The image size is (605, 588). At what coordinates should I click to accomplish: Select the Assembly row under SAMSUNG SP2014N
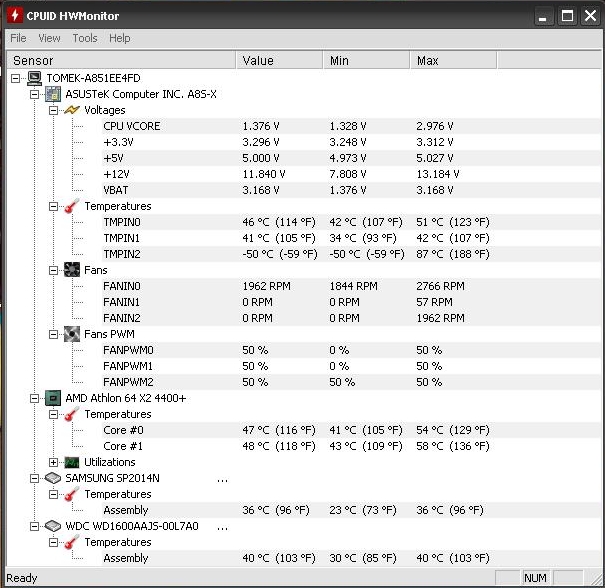[351, 510]
